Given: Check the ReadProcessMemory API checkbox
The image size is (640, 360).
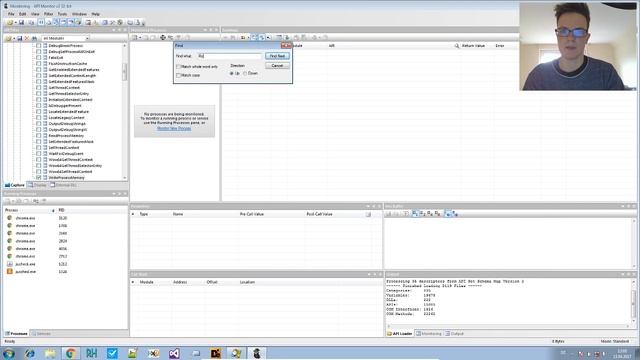Looking at the screenshot, I should (39, 136).
